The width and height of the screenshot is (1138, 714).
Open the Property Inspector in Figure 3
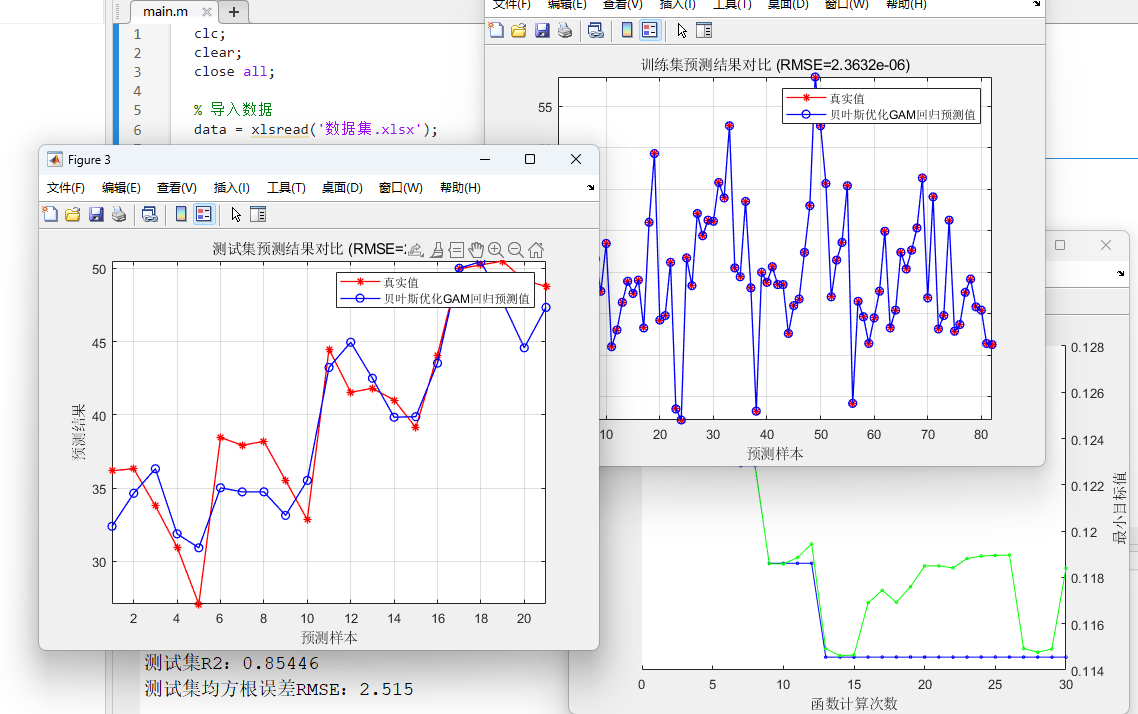point(256,214)
